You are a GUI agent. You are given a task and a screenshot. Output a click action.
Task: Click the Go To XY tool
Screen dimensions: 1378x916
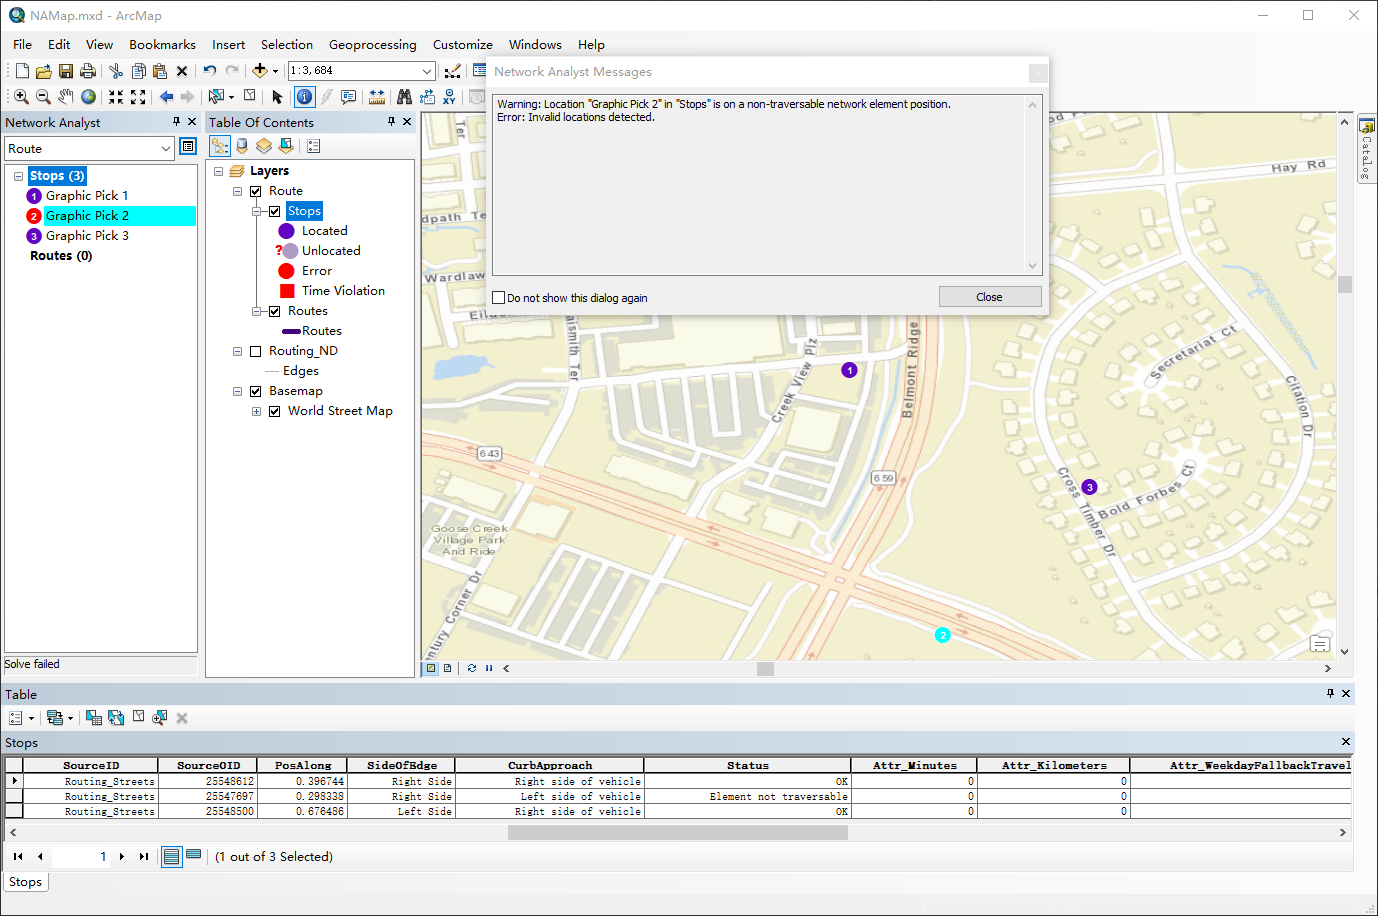449,97
